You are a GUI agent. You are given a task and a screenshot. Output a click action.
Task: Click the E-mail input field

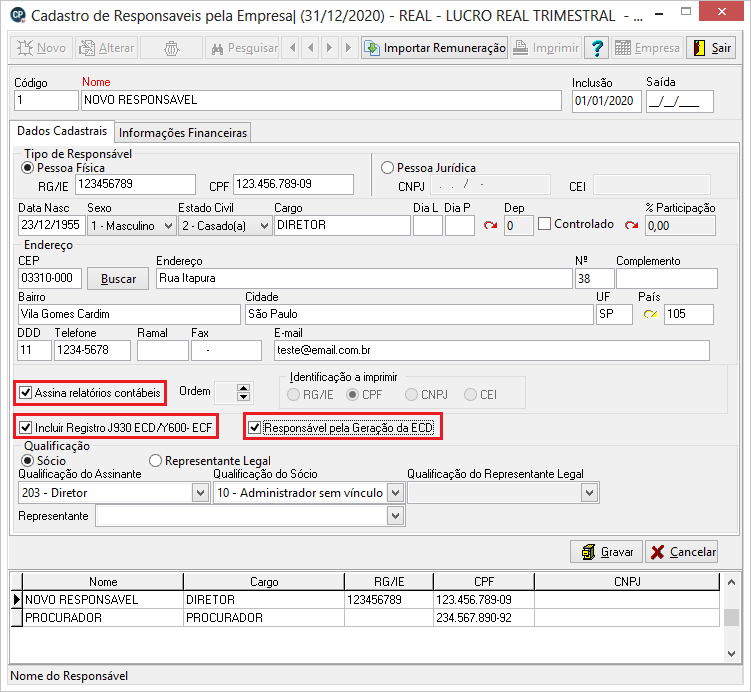[x=492, y=351]
